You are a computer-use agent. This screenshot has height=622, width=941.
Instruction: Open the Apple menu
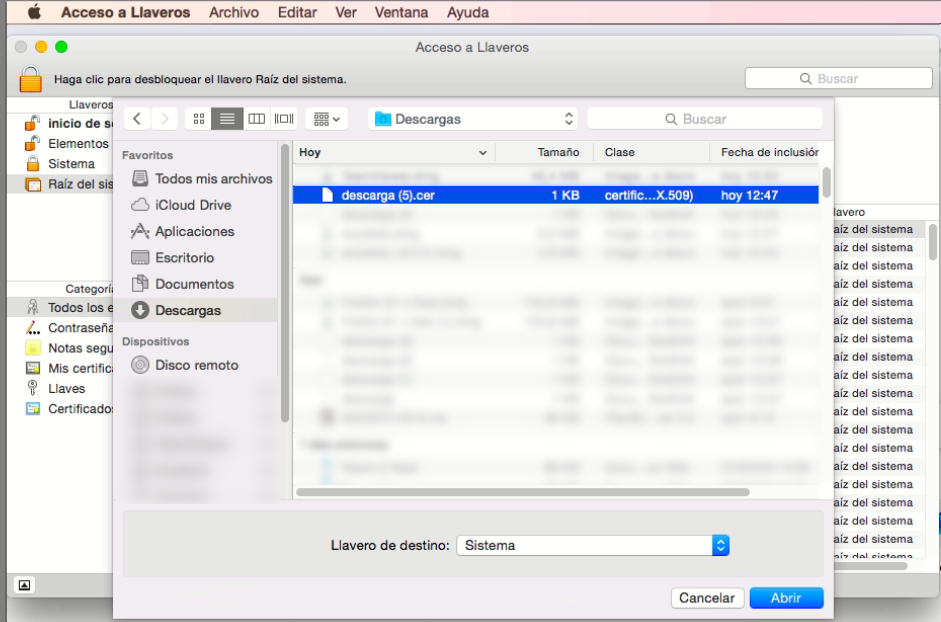[x=34, y=12]
